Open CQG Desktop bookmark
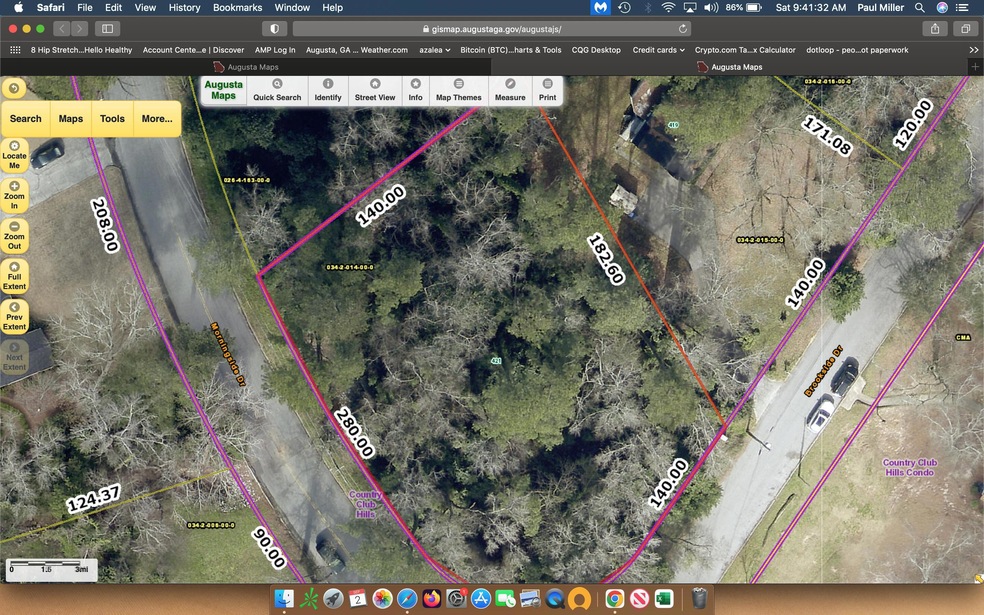This screenshot has height=615, width=984. (596, 50)
